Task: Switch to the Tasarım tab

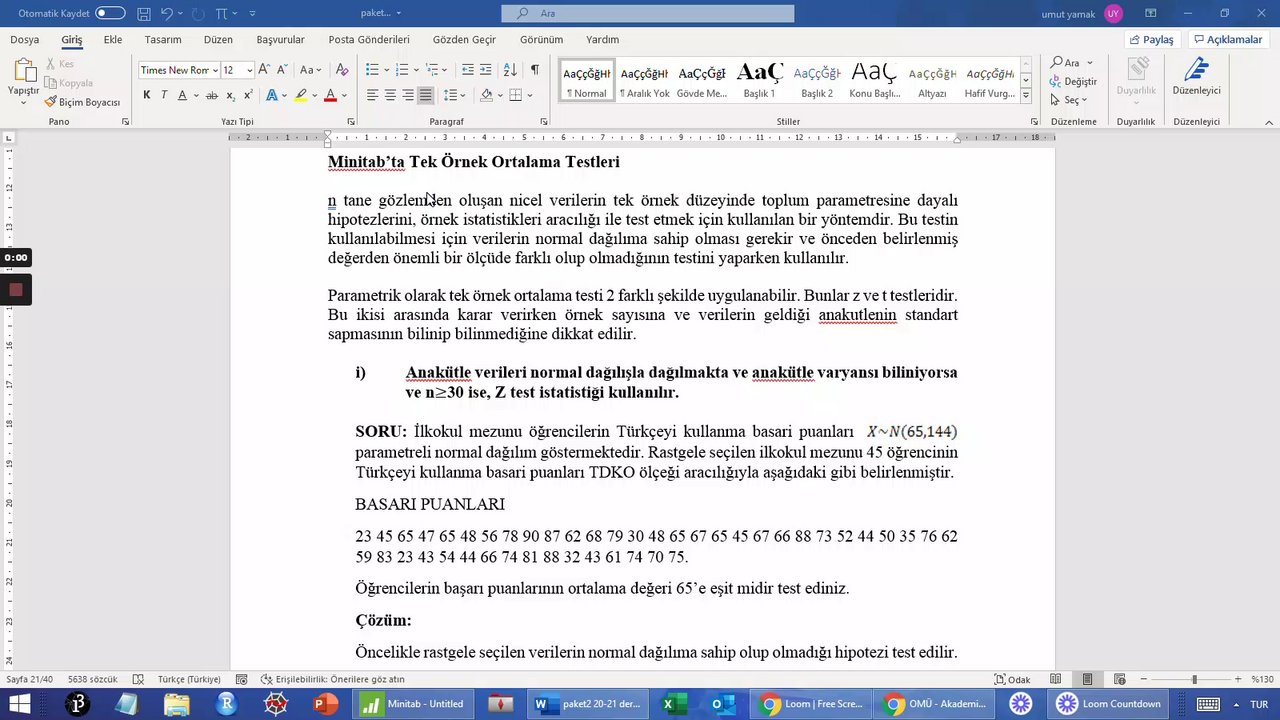Action: click(x=163, y=40)
